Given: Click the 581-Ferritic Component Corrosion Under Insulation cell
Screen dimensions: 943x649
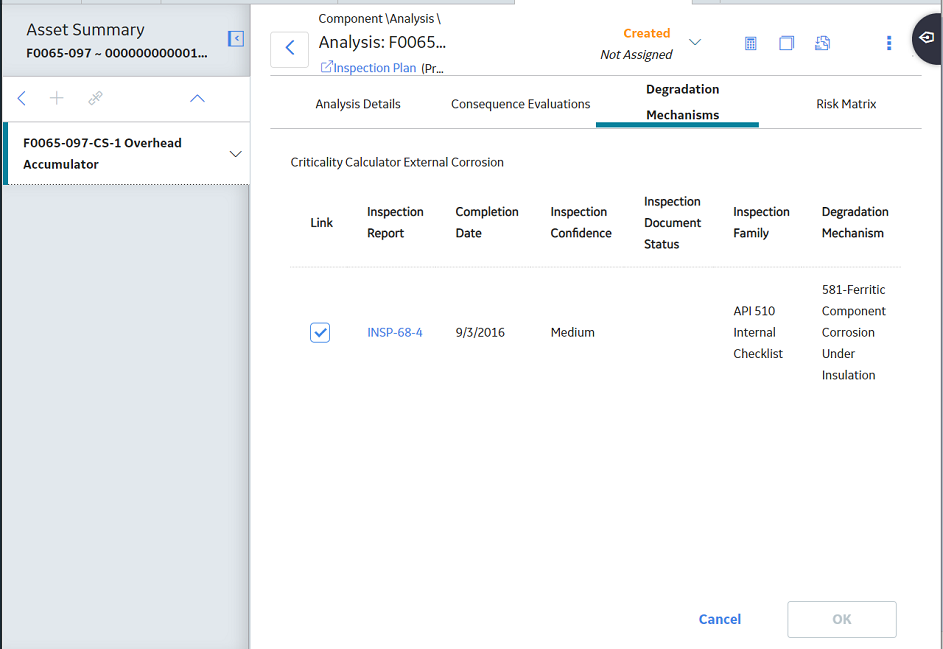Looking at the screenshot, I should click(854, 333).
